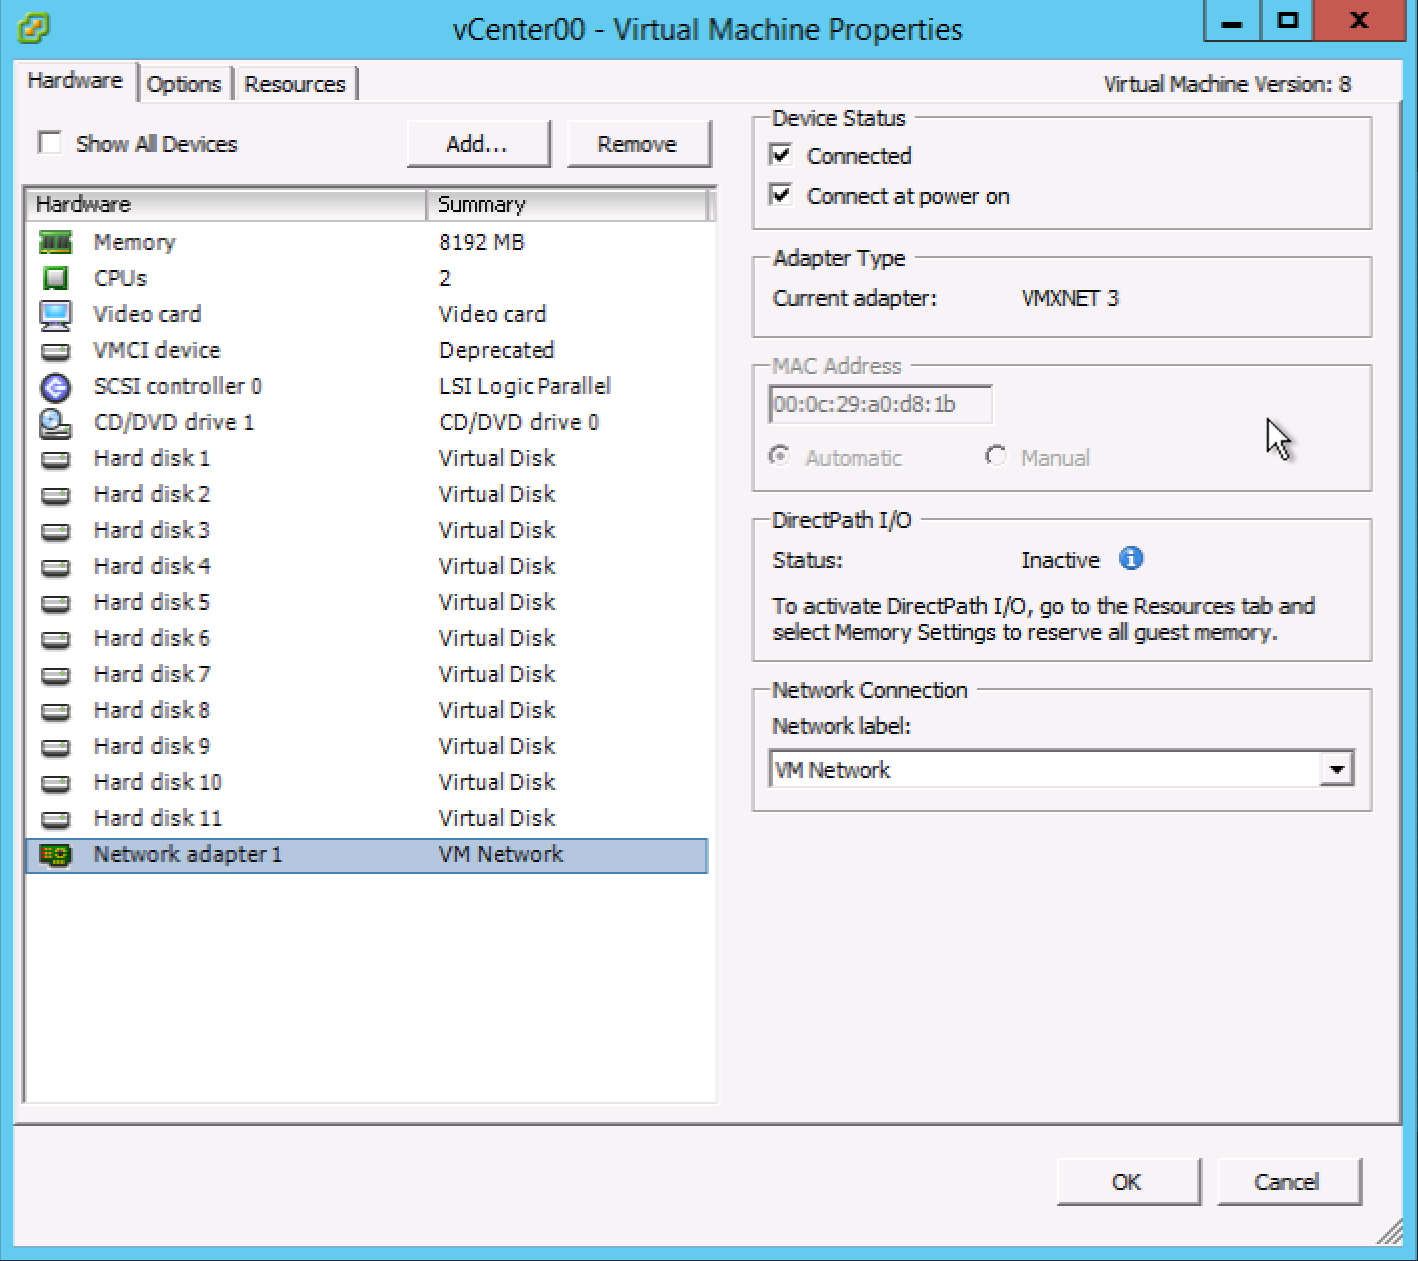Select the CPUs icon in hardware list
Screen dimensions: 1418x1261
[x=56, y=278]
